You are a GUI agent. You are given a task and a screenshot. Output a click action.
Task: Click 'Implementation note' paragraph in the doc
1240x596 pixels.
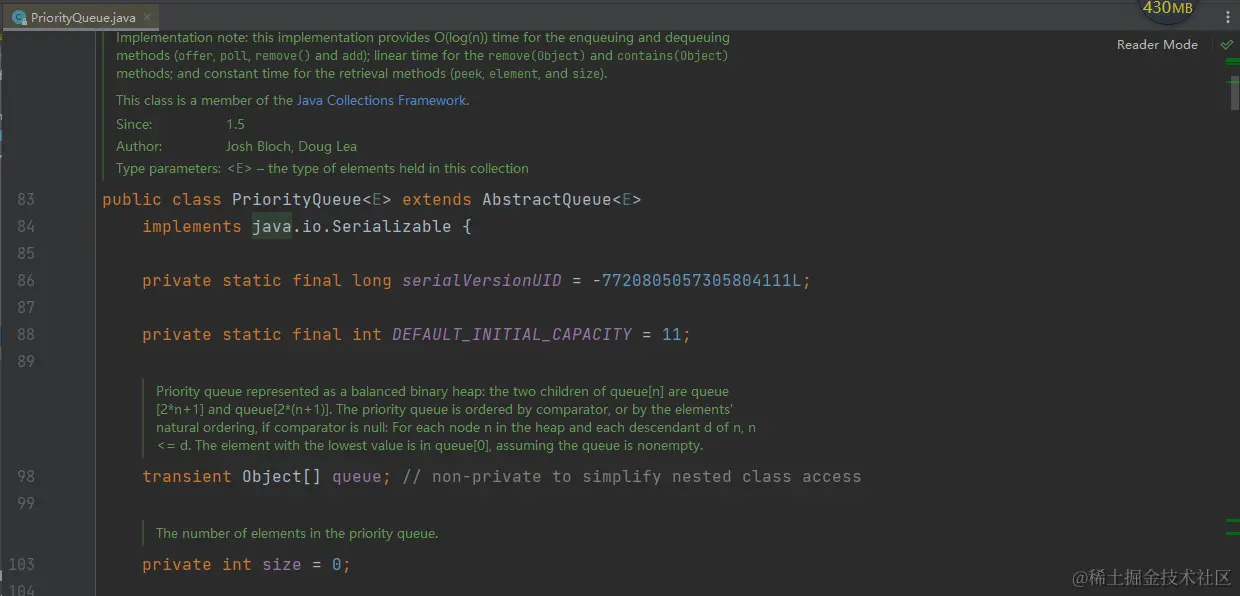(x=423, y=55)
